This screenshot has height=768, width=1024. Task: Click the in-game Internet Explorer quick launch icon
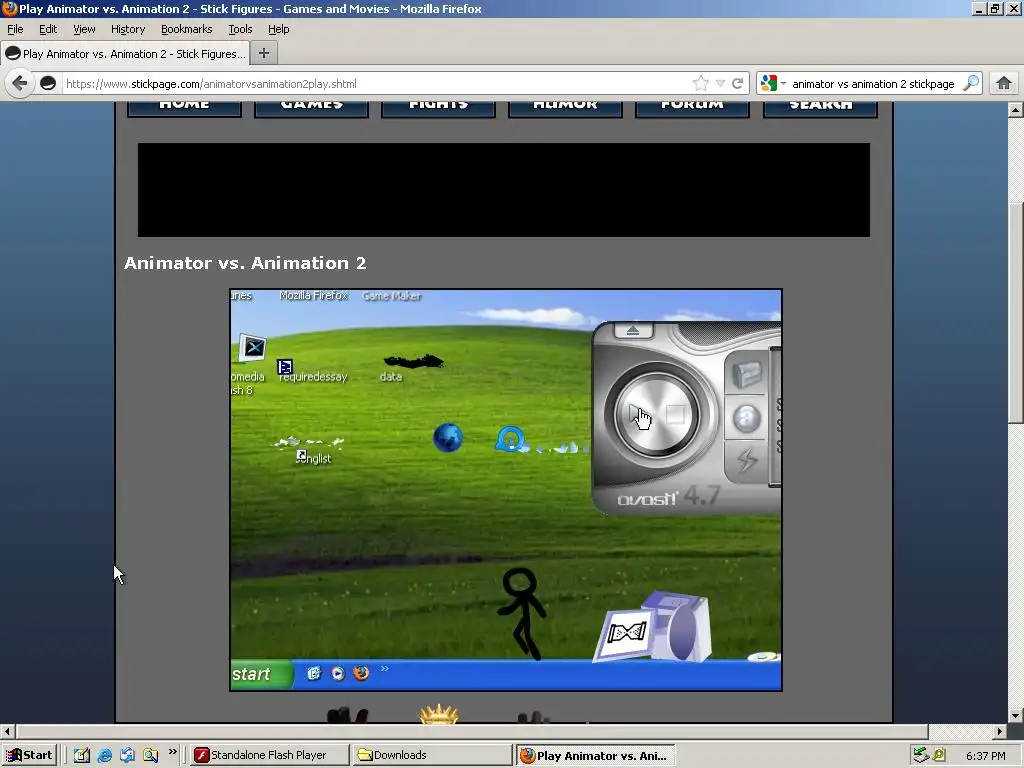[314, 673]
